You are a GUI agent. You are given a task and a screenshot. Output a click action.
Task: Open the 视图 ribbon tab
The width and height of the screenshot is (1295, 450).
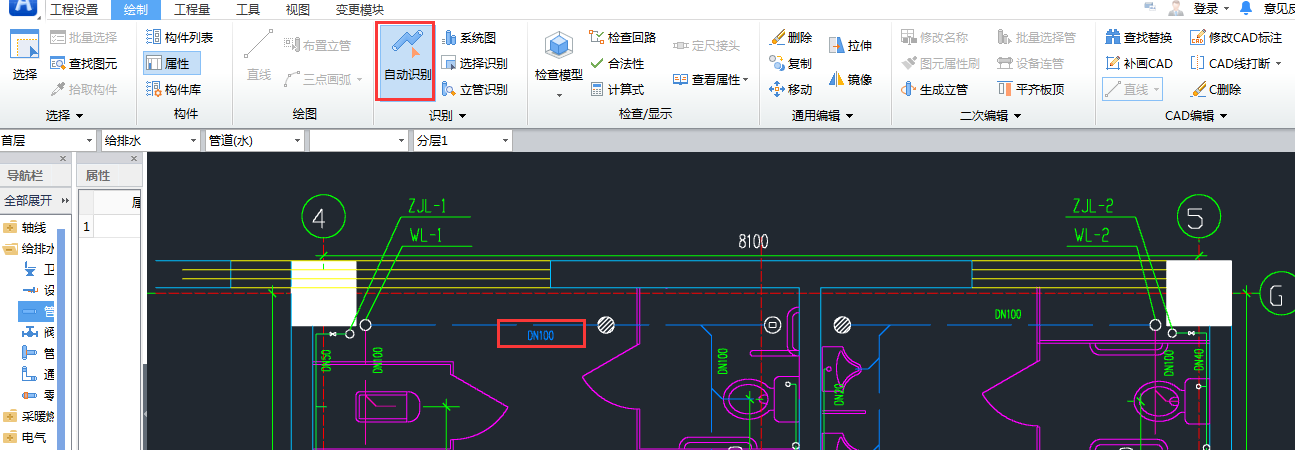297,10
